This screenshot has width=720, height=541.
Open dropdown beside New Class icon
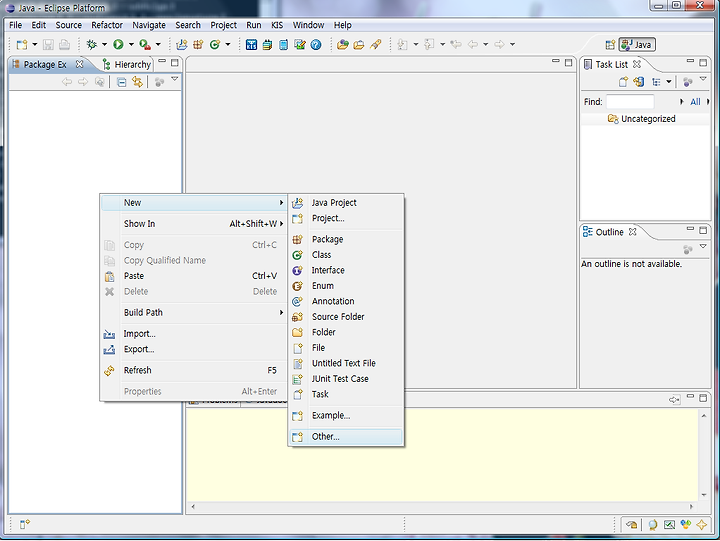pyautogui.click(x=228, y=45)
